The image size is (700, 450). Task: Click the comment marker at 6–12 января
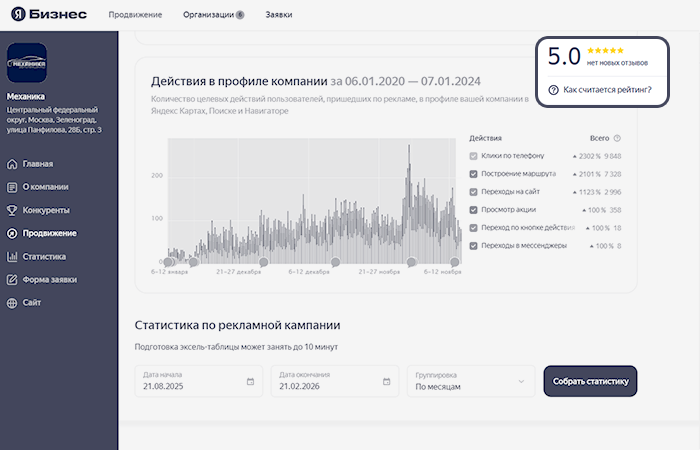pyautogui.click(x=169, y=262)
